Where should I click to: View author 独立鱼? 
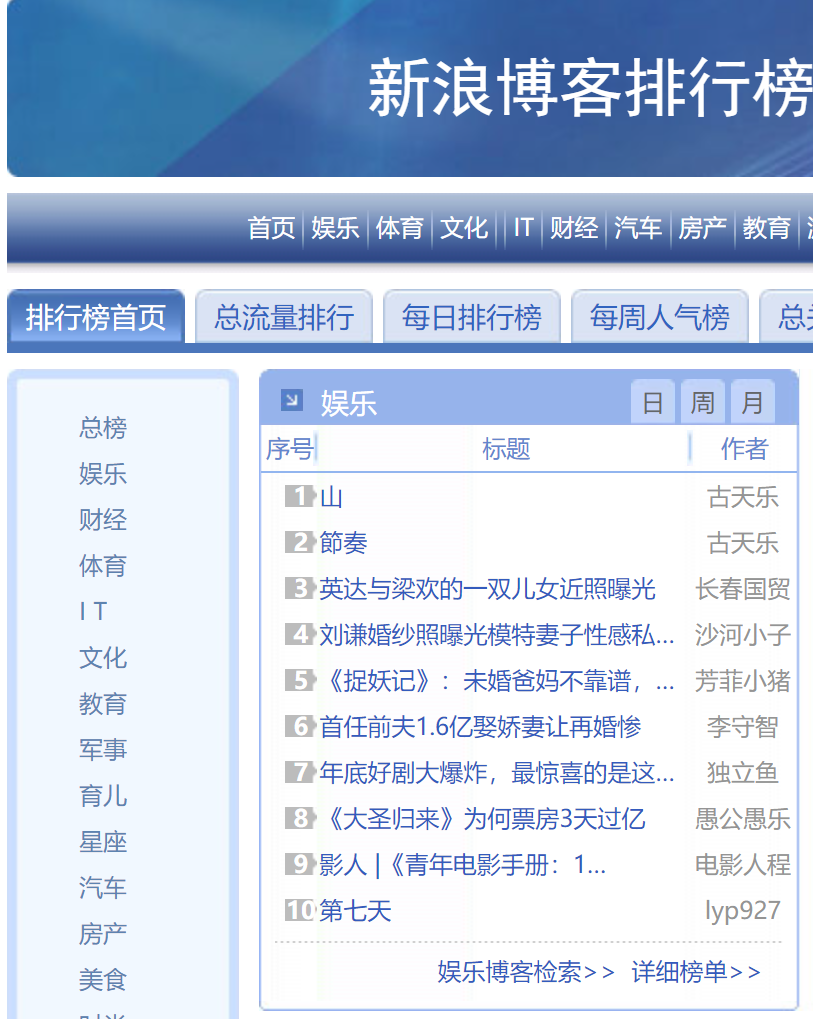point(743,773)
